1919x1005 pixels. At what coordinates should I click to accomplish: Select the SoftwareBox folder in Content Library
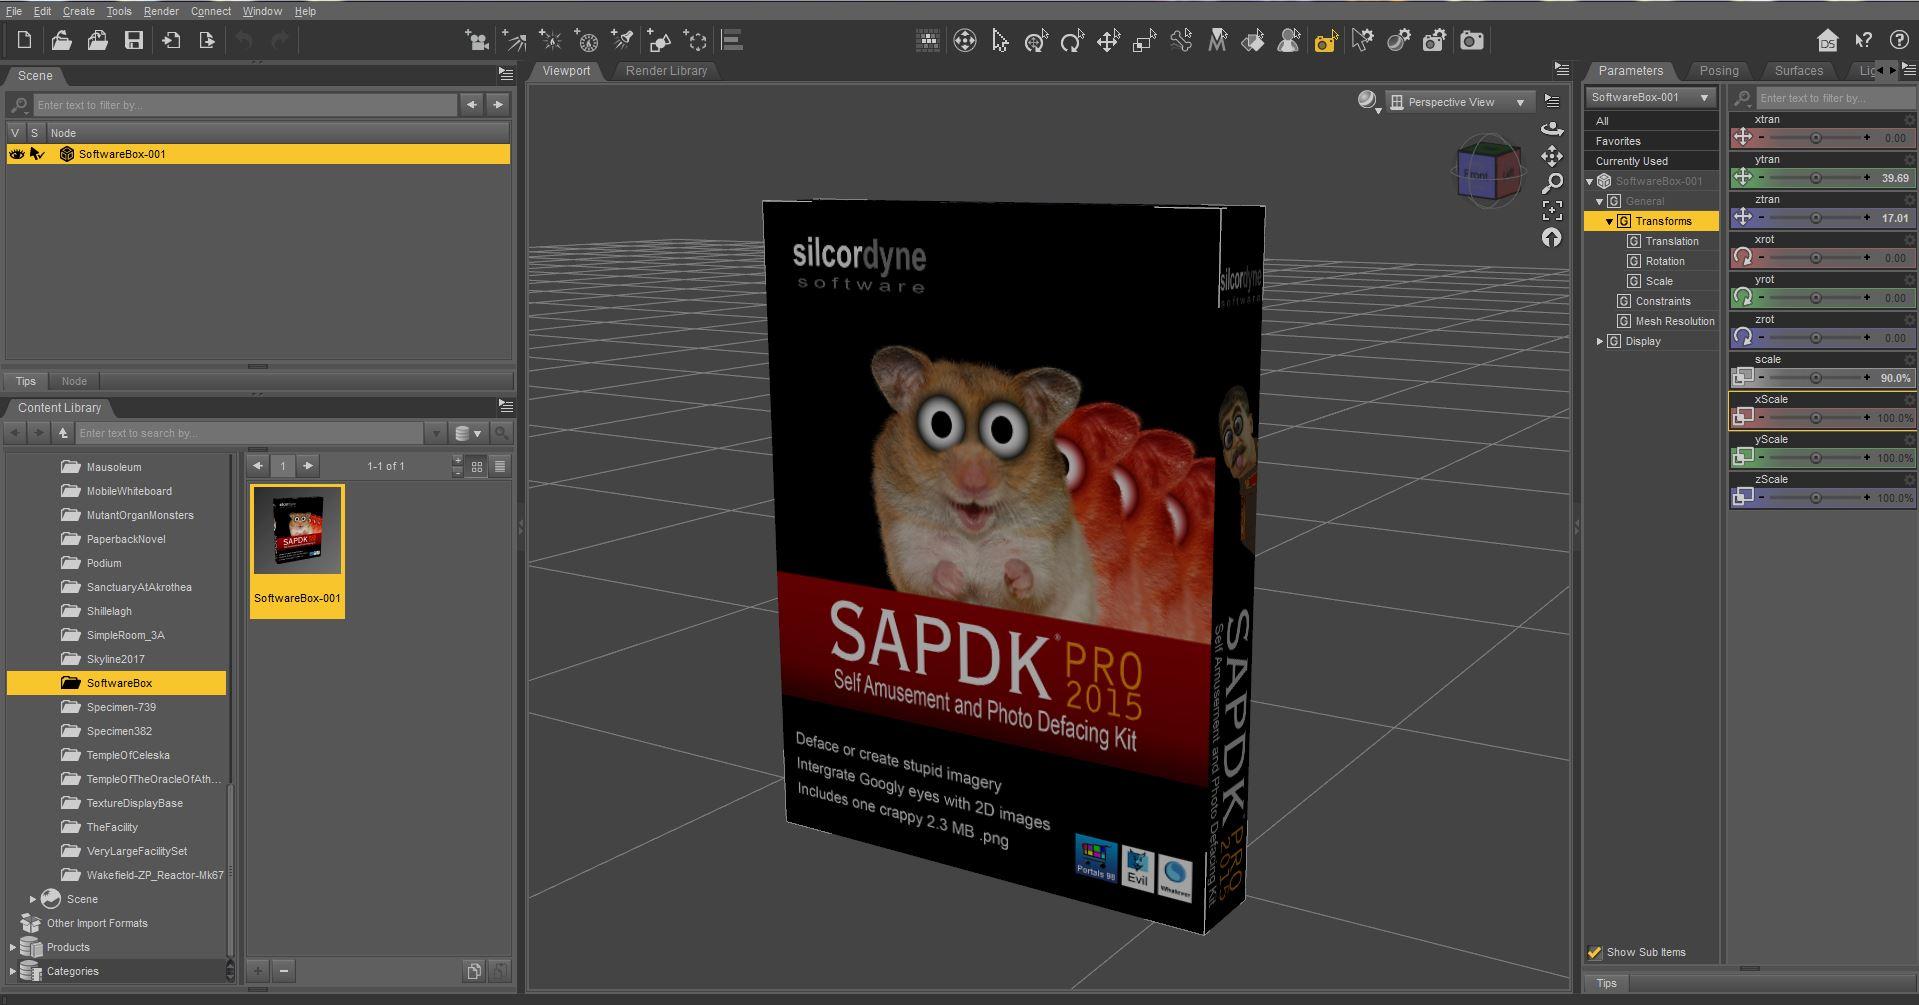coord(116,683)
